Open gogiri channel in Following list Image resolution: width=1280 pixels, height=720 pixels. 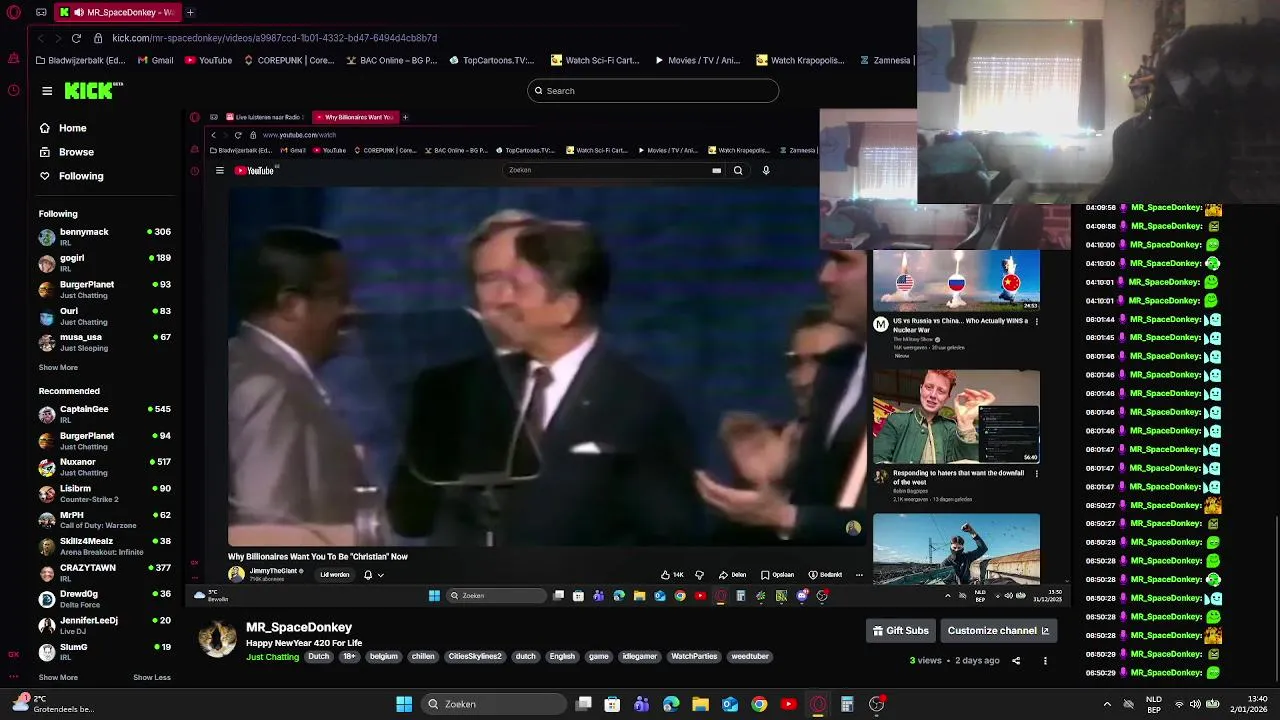coord(105,263)
